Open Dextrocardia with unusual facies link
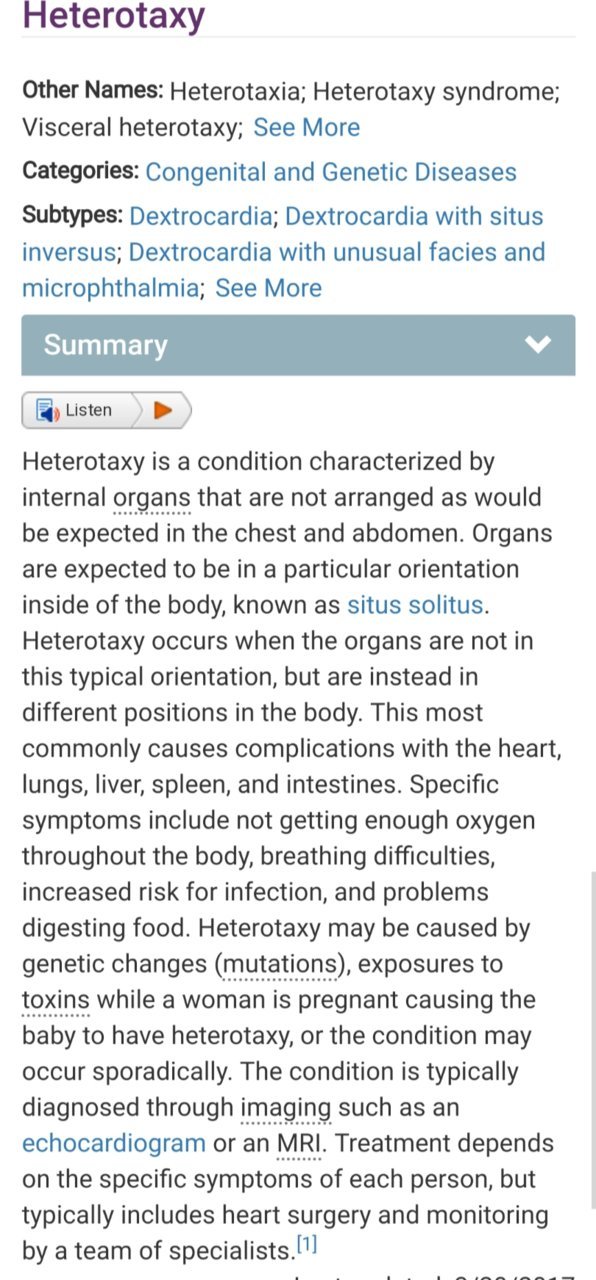The width and height of the screenshot is (596, 1280). (x=284, y=270)
